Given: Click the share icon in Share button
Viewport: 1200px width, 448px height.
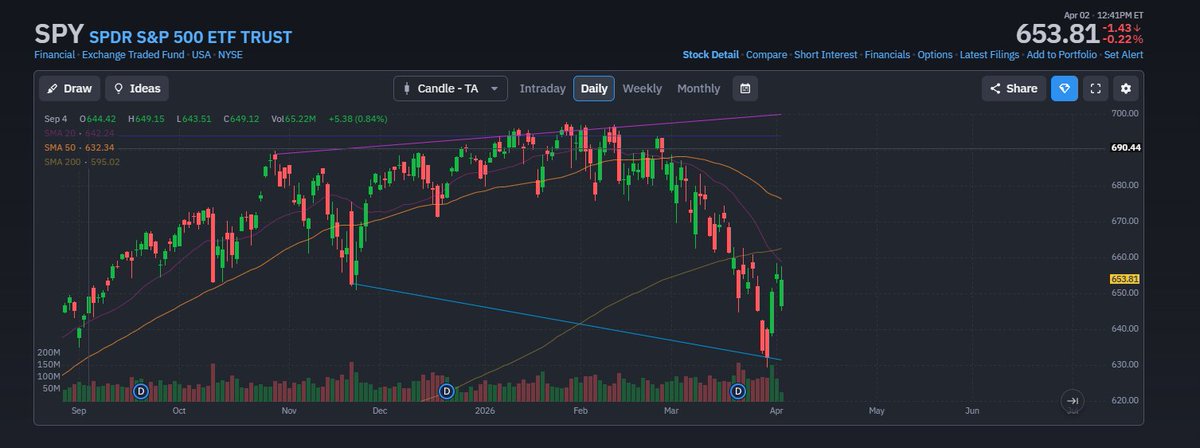Looking at the screenshot, I should (996, 88).
